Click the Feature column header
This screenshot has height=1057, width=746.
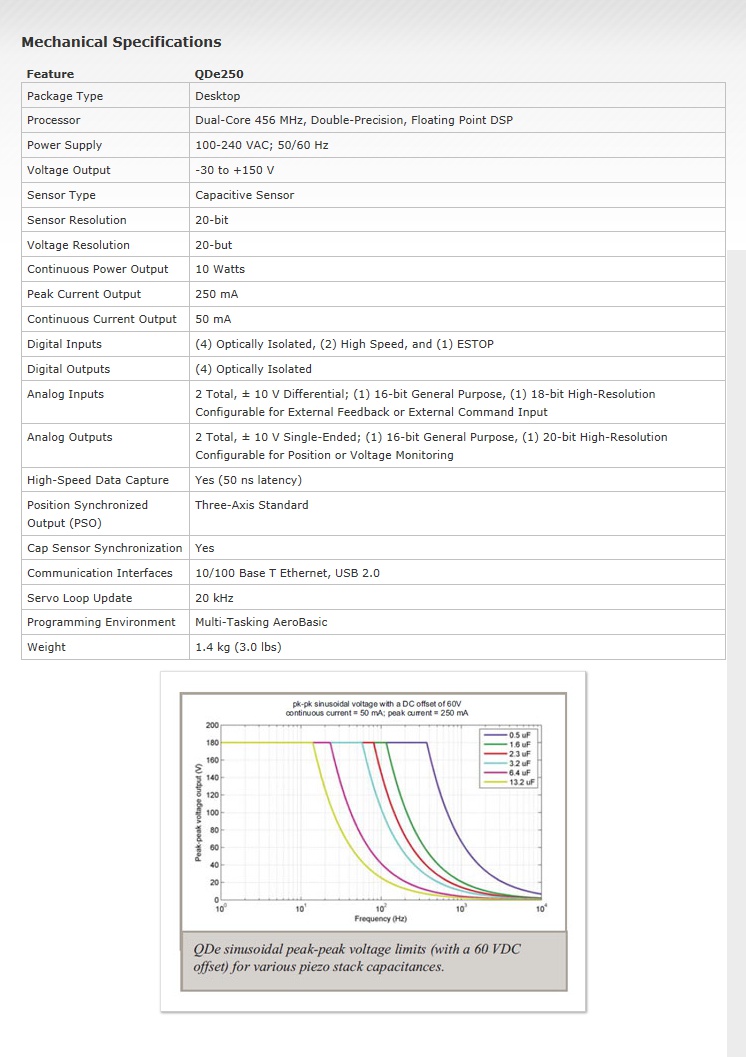(51, 74)
